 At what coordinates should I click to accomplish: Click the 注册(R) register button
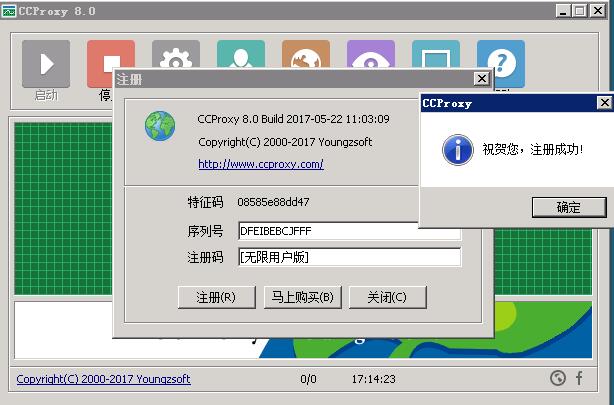pyautogui.click(x=217, y=297)
